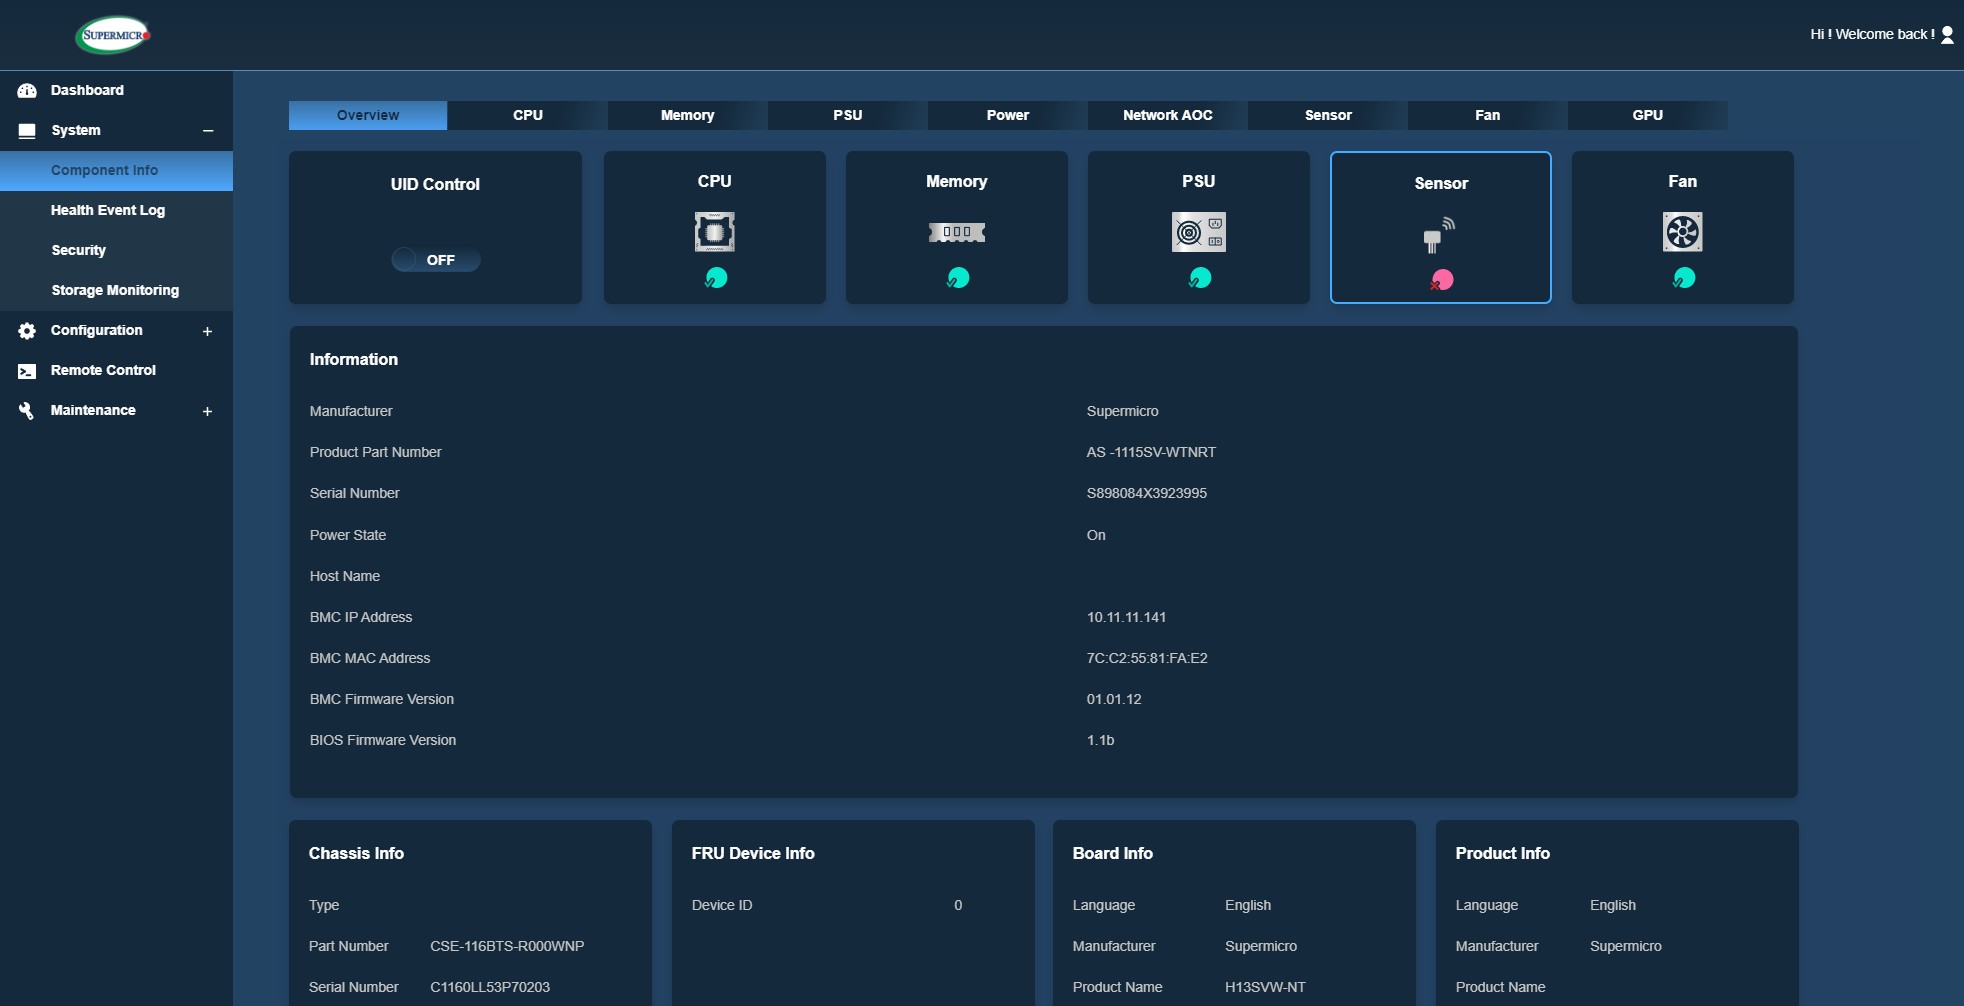The image size is (1964, 1006).
Task: Switch to the Memory tab
Action: [x=688, y=115]
